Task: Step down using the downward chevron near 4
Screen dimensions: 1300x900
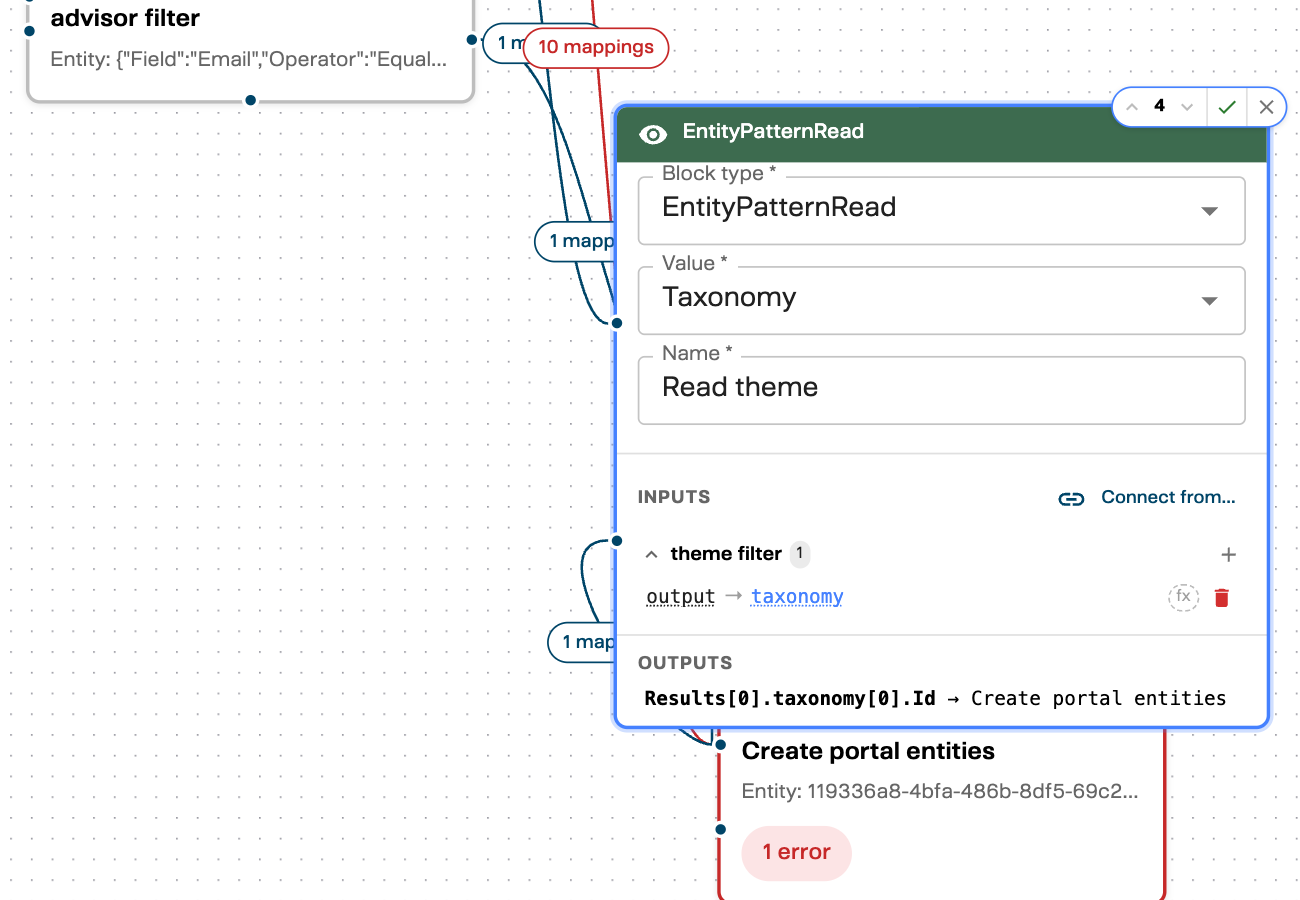Action: (1186, 106)
